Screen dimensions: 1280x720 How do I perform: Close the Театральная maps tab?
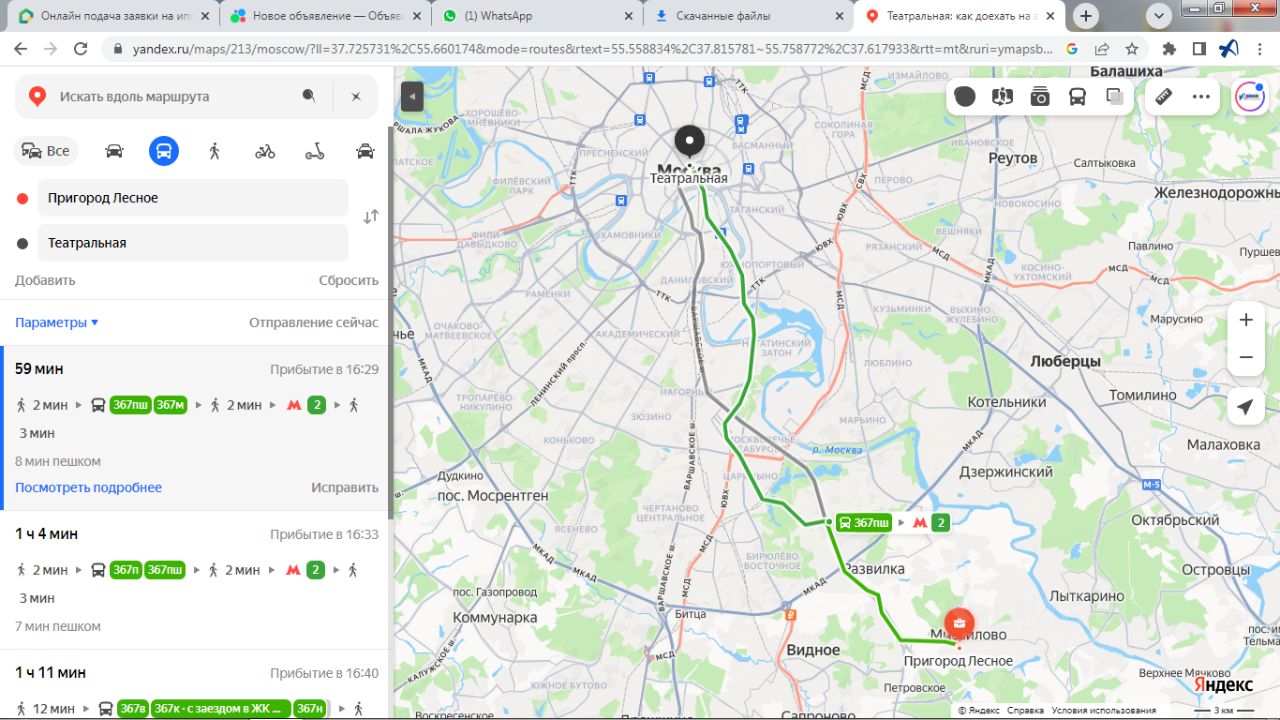[1049, 16]
